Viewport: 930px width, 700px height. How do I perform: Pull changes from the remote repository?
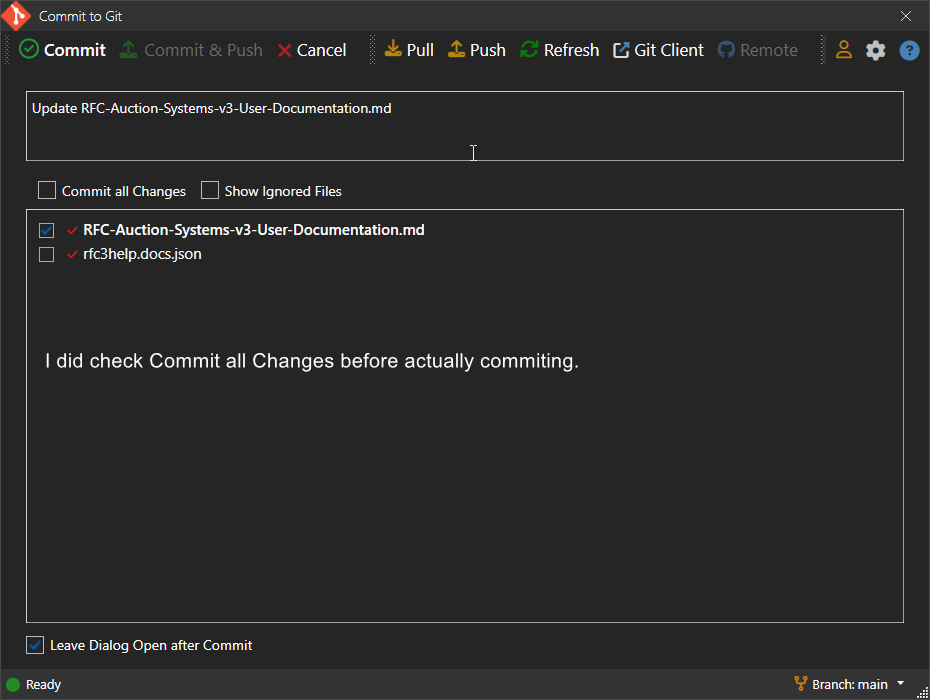(409, 50)
